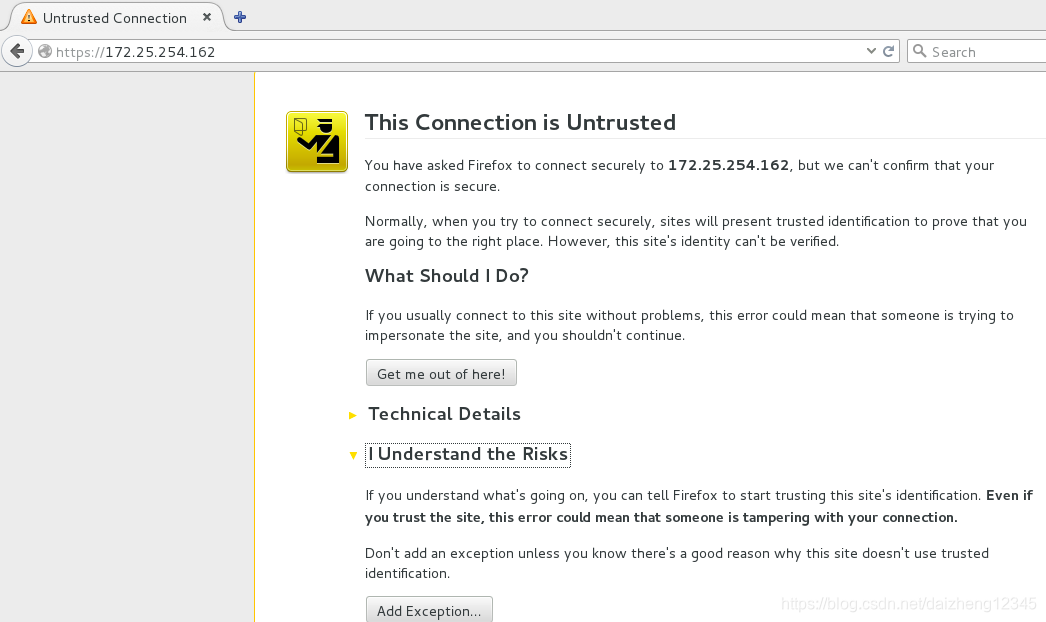The image size is (1046, 622).
Task: Click the globe site identity icon
Action: click(x=45, y=51)
